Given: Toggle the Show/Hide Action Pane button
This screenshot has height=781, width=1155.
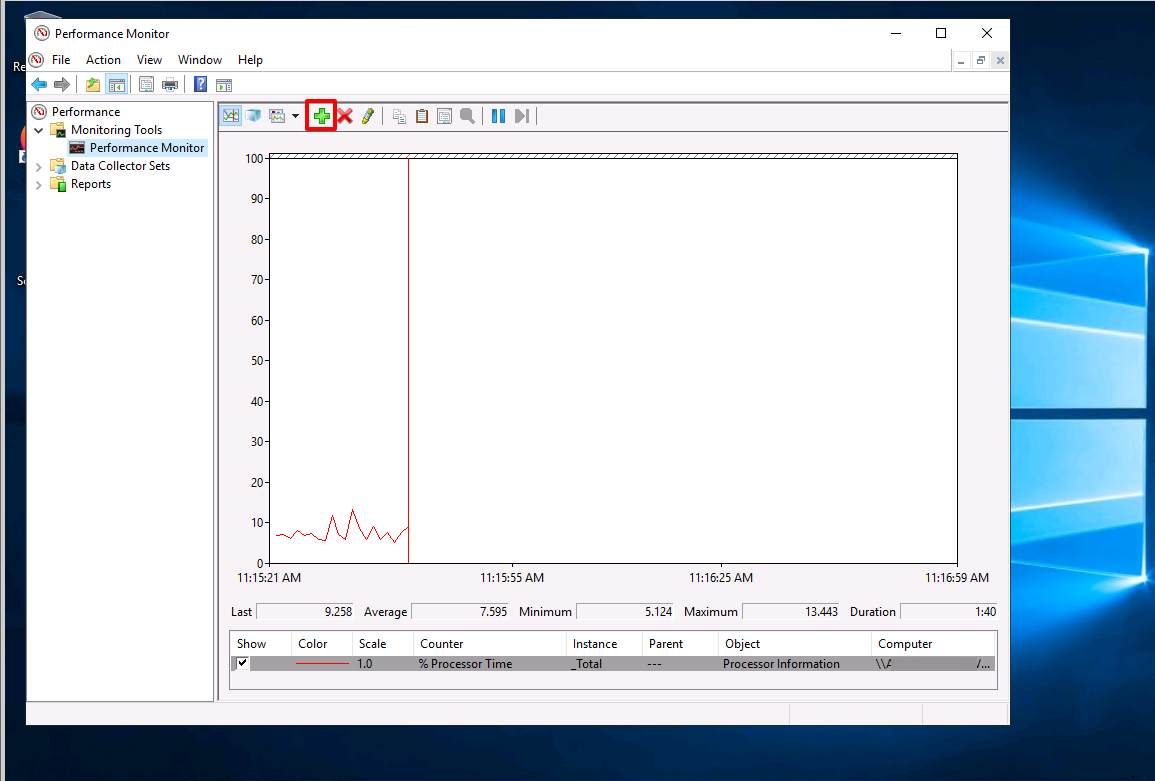Looking at the screenshot, I should [224, 85].
